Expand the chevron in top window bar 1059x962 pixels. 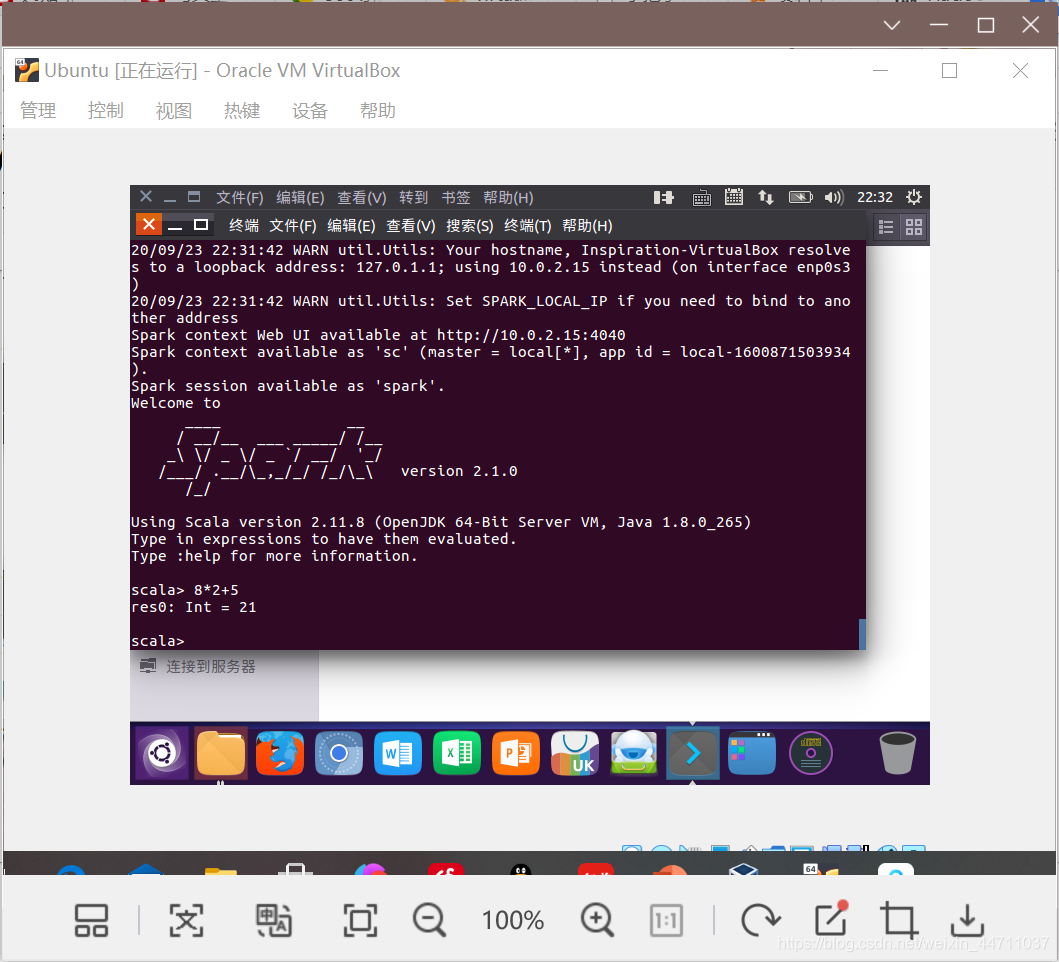(x=892, y=26)
